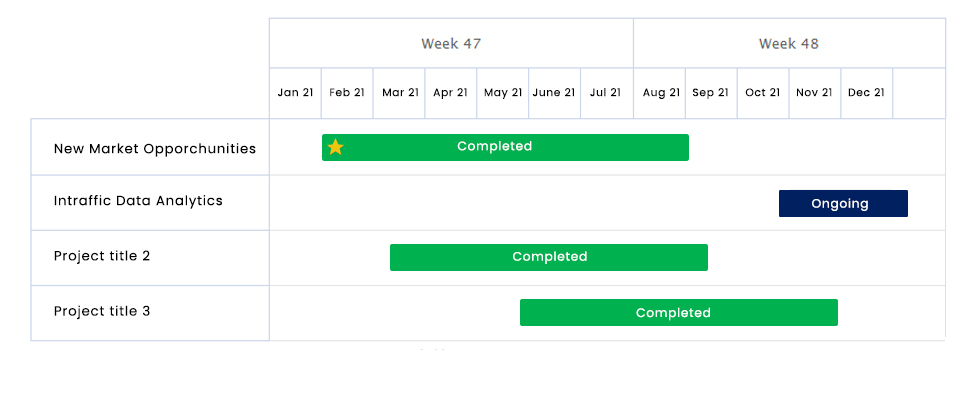Select the Oct 21 column header
Viewport: 965px width, 396px height.
coord(763,93)
